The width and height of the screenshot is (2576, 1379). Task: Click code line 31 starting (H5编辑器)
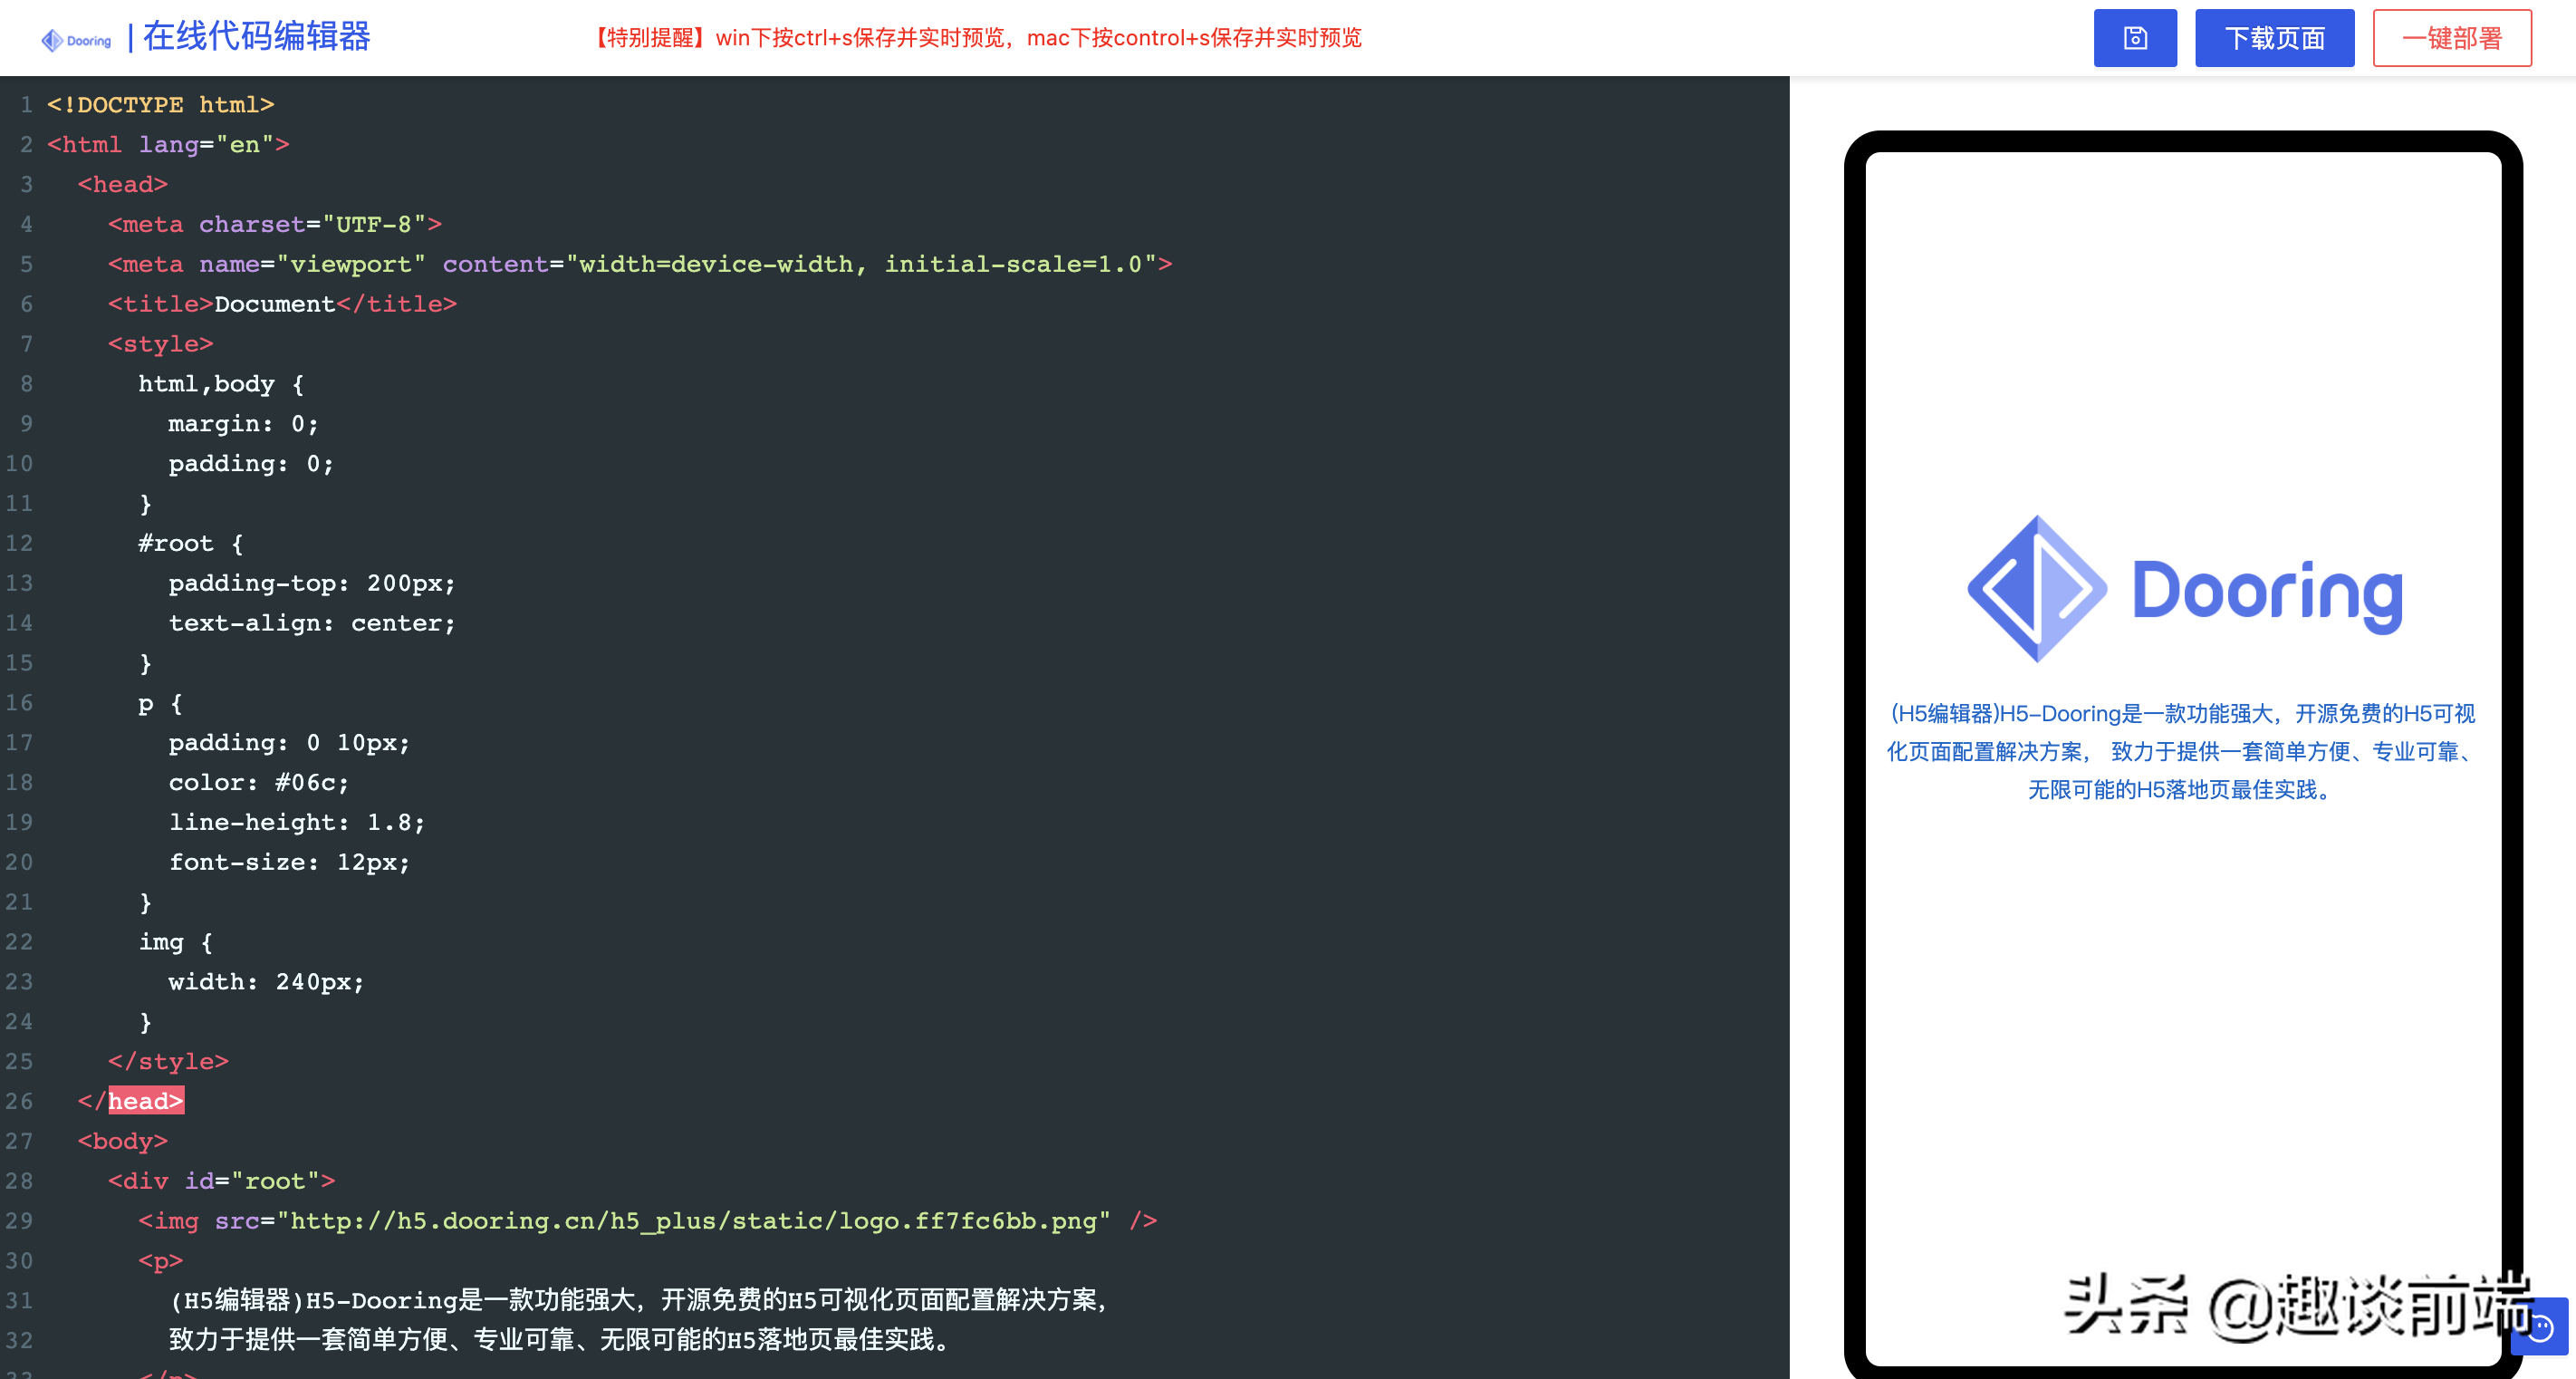(639, 1300)
